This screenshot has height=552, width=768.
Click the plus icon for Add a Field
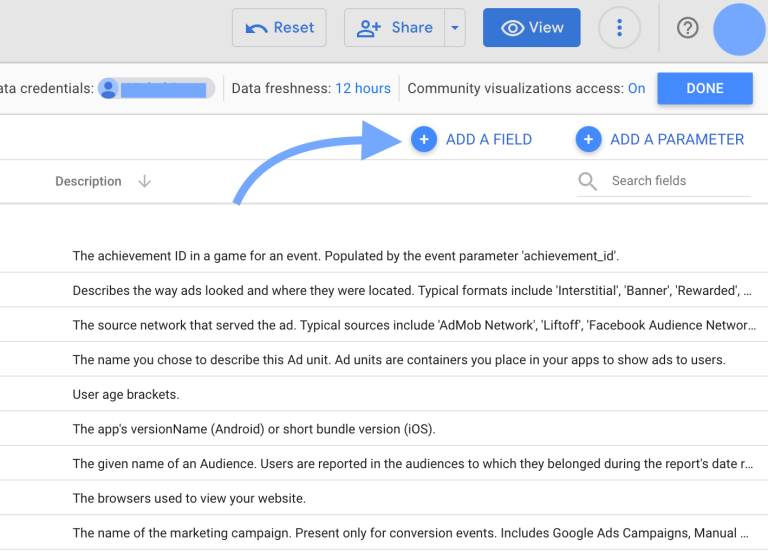424,139
